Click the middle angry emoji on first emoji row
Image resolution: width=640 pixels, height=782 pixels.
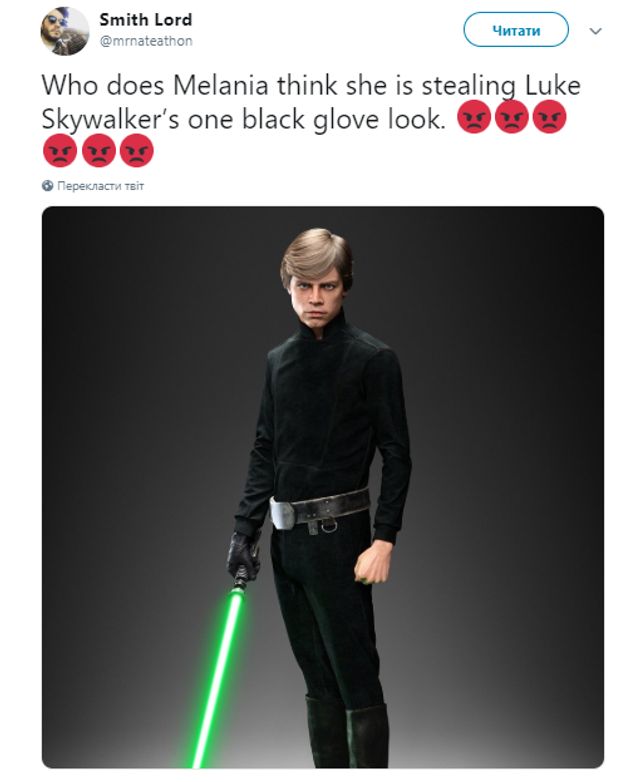(x=512, y=117)
